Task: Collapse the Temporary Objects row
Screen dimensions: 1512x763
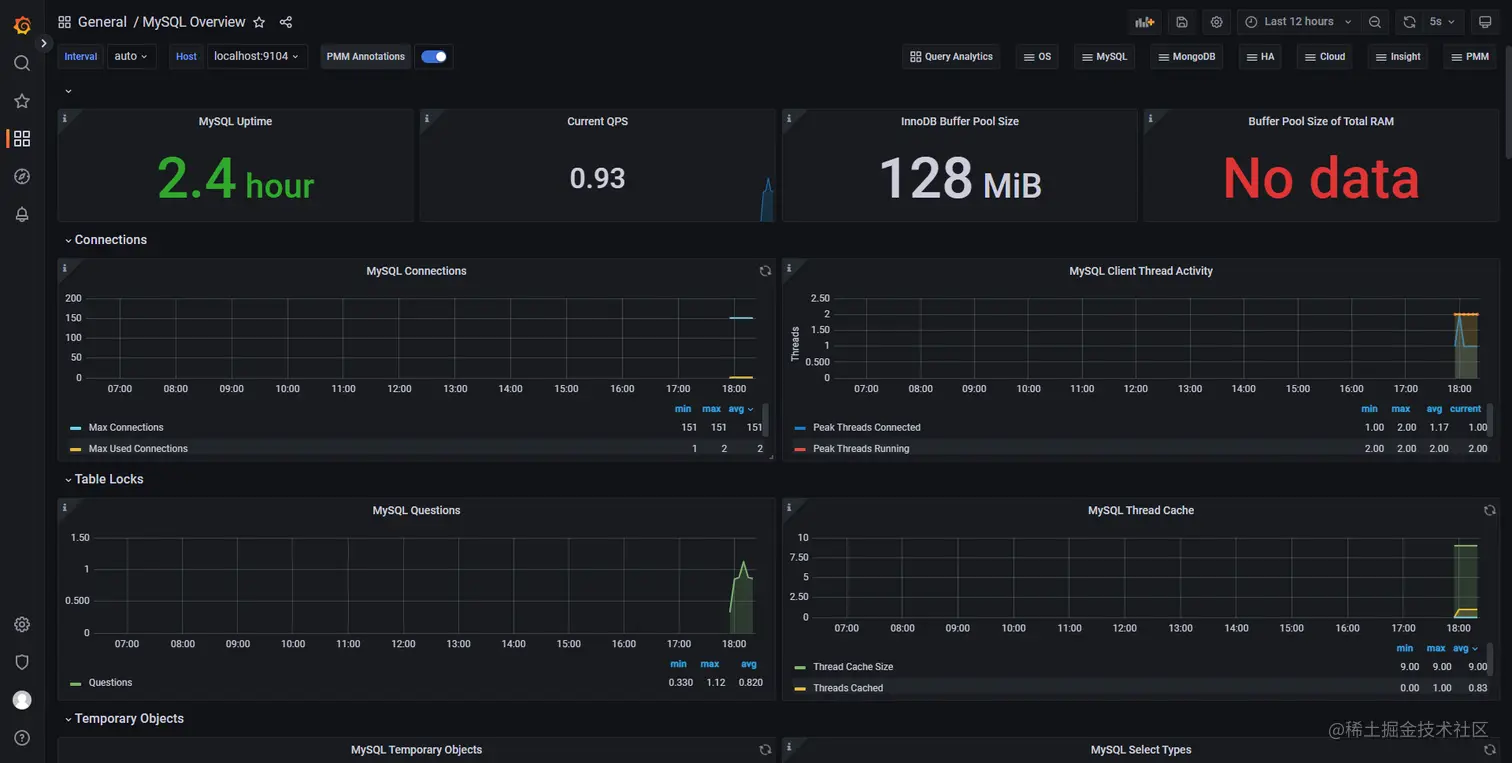Action: point(124,719)
